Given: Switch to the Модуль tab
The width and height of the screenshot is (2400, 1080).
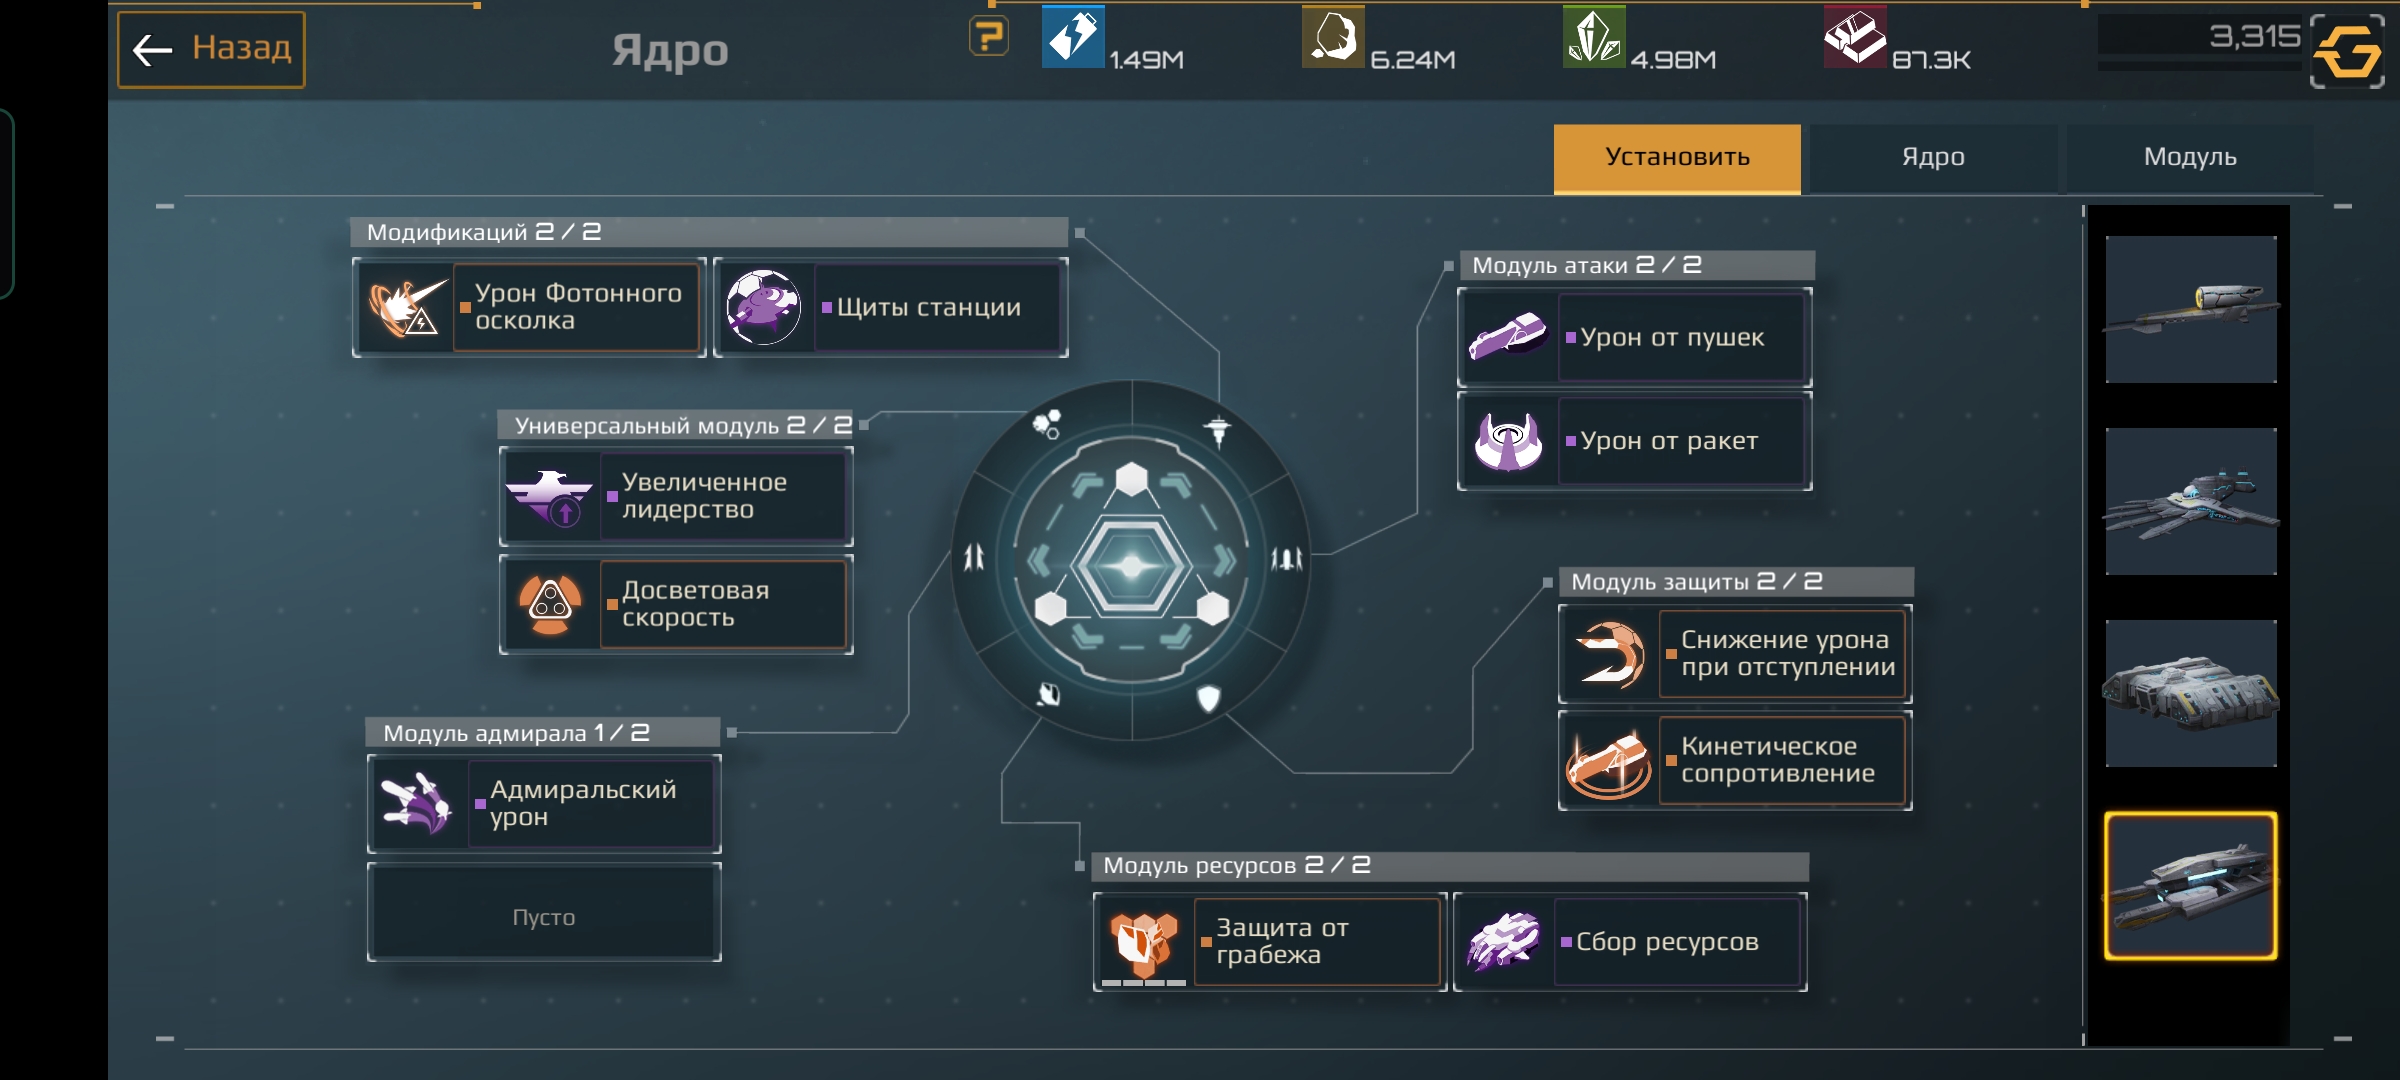Looking at the screenshot, I should [x=2190, y=157].
